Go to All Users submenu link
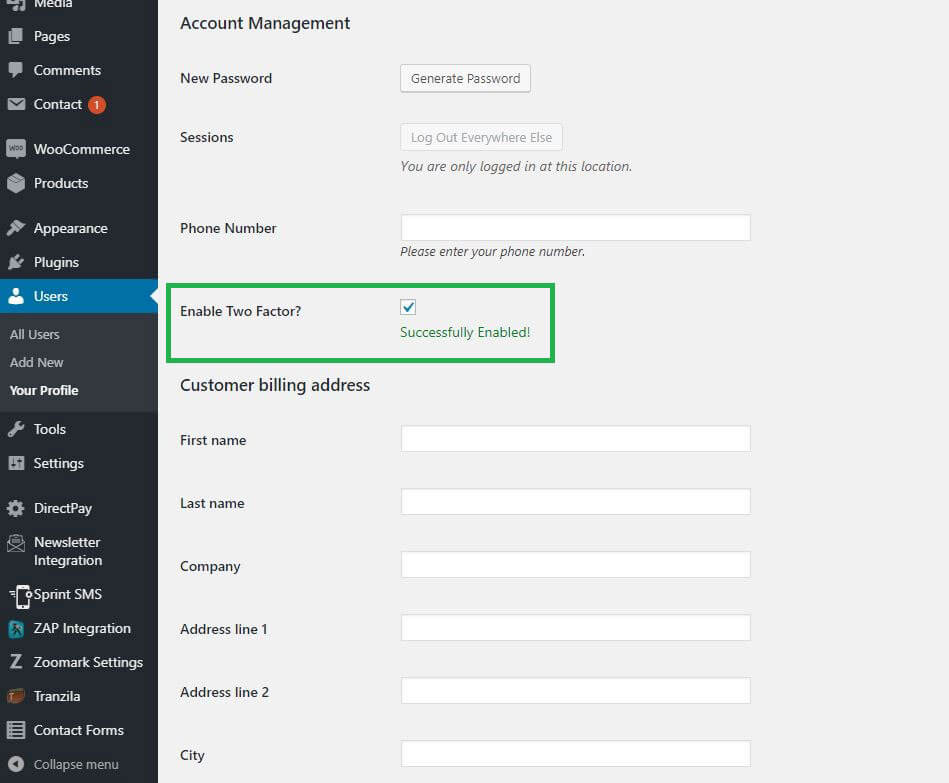This screenshot has width=949, height=783. 34,334
